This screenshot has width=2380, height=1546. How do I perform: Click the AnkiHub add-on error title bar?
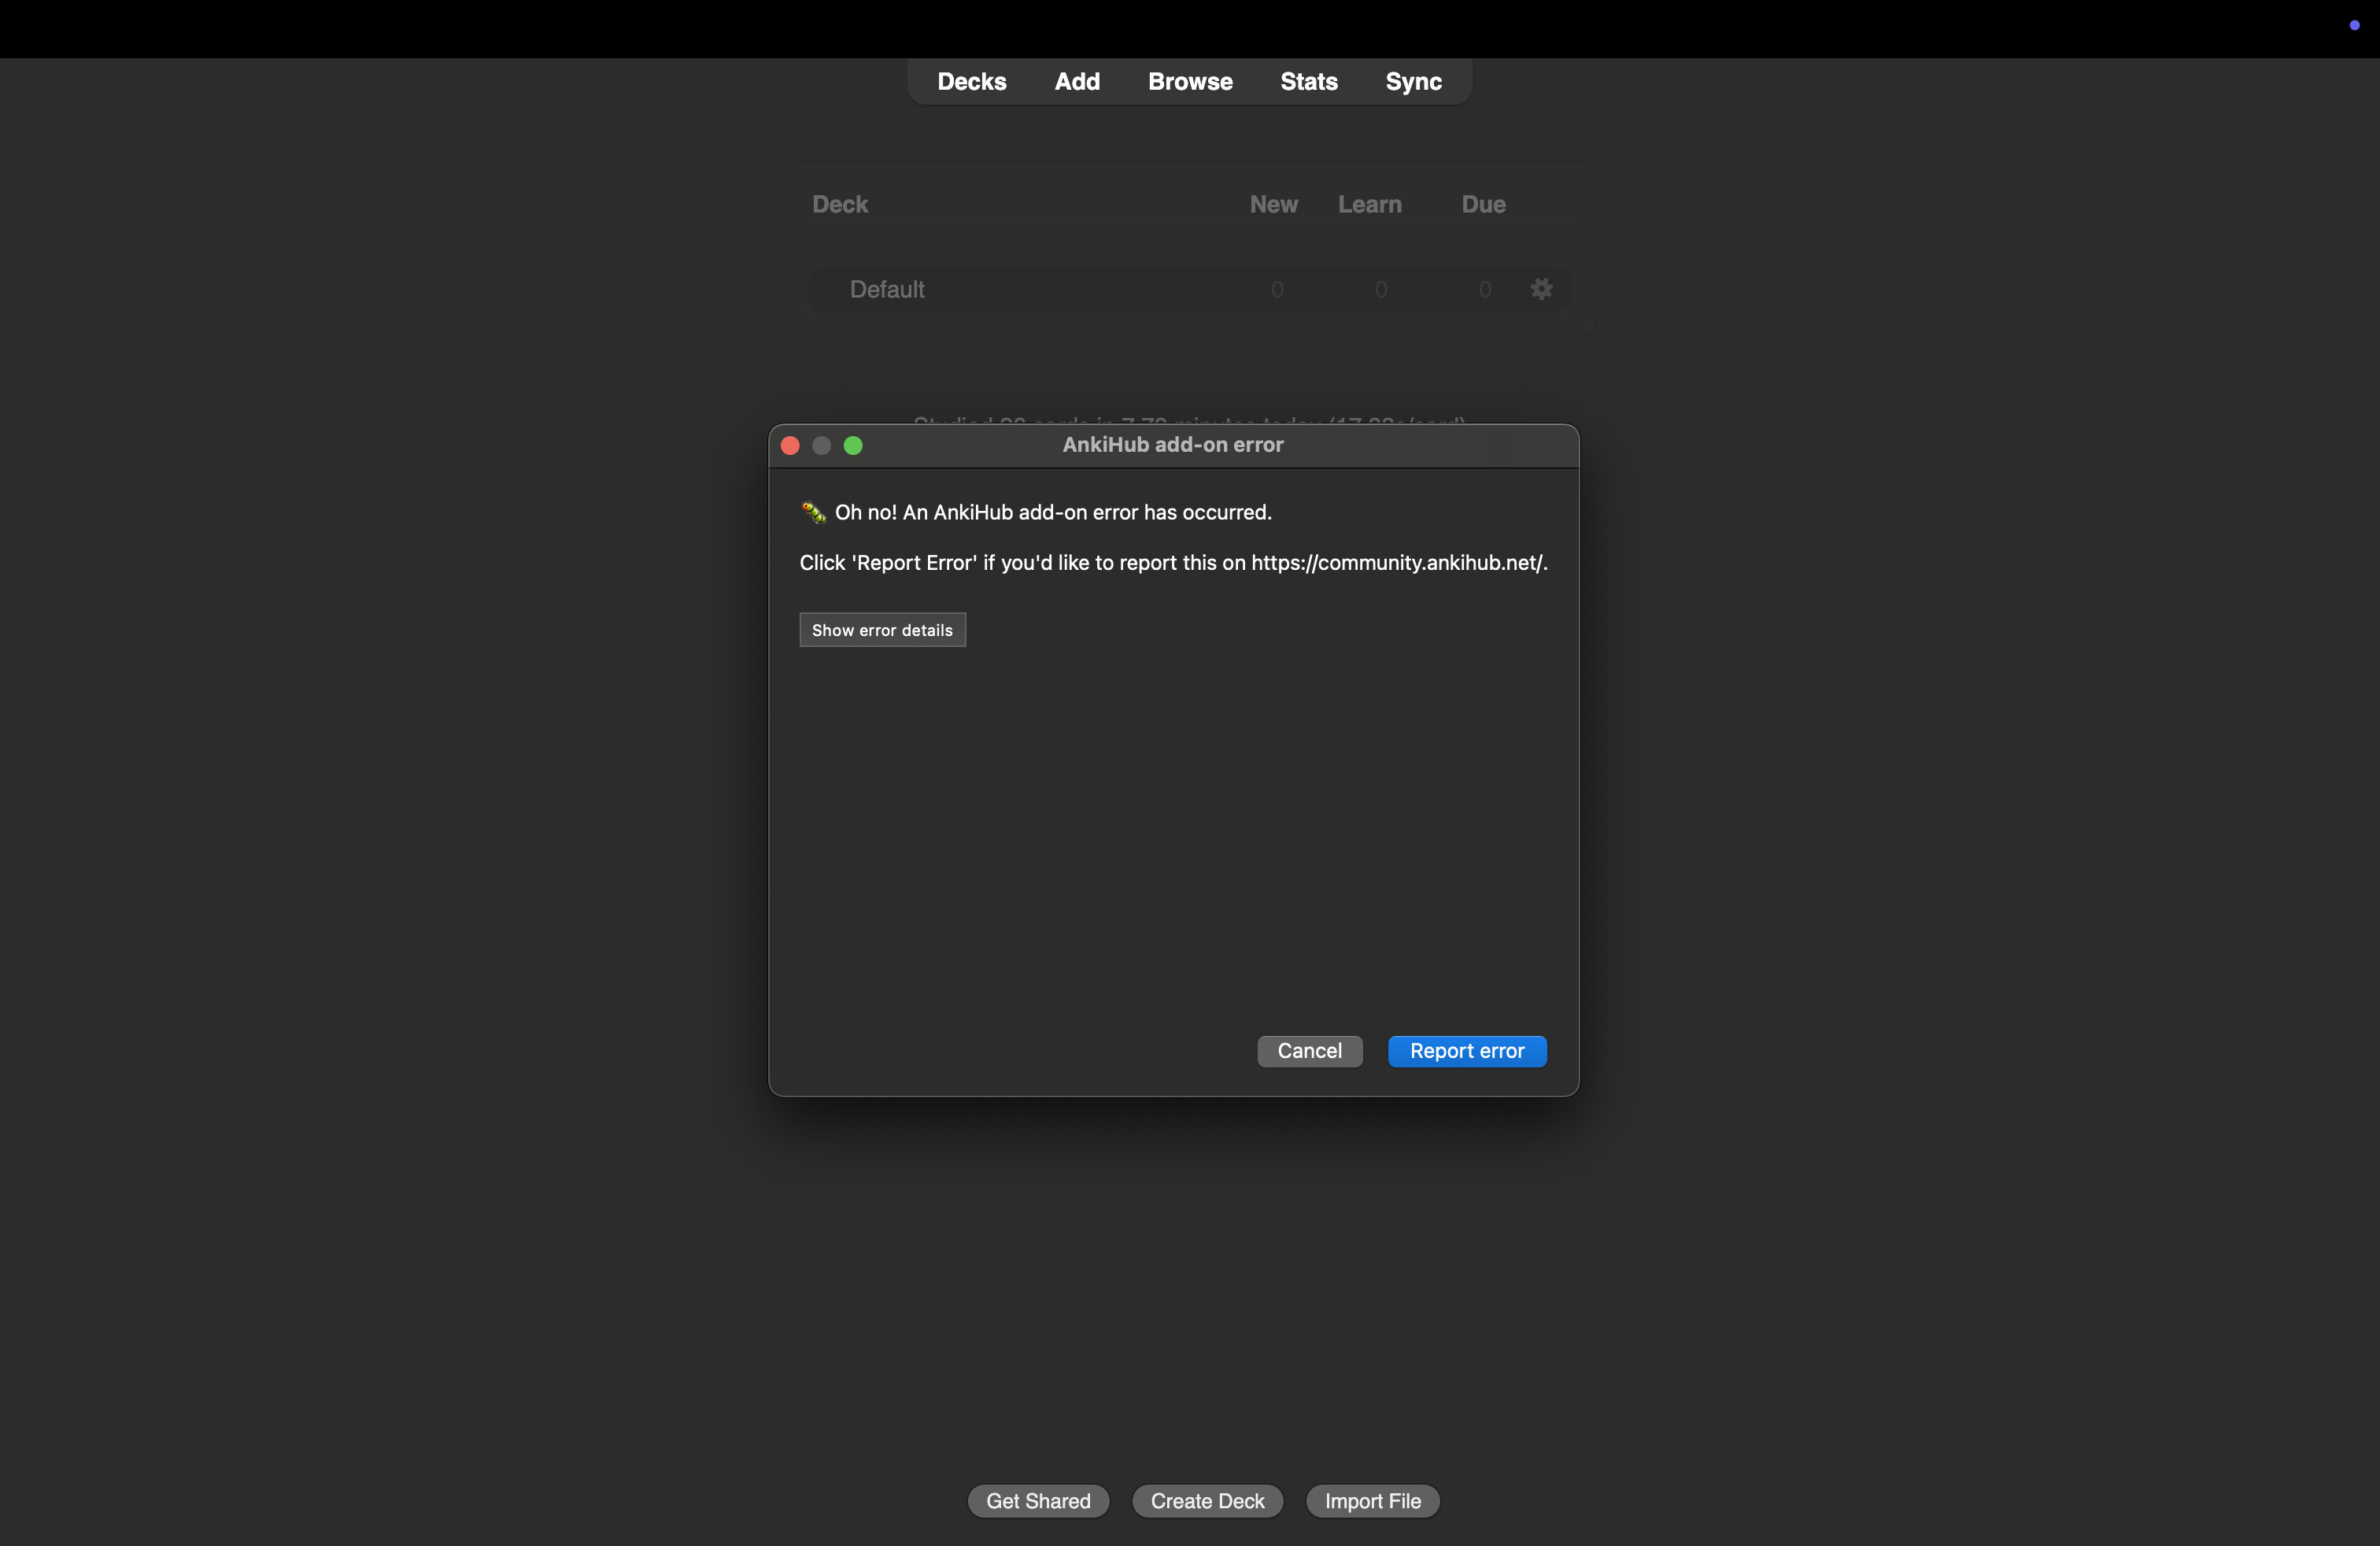[1172, 445]
